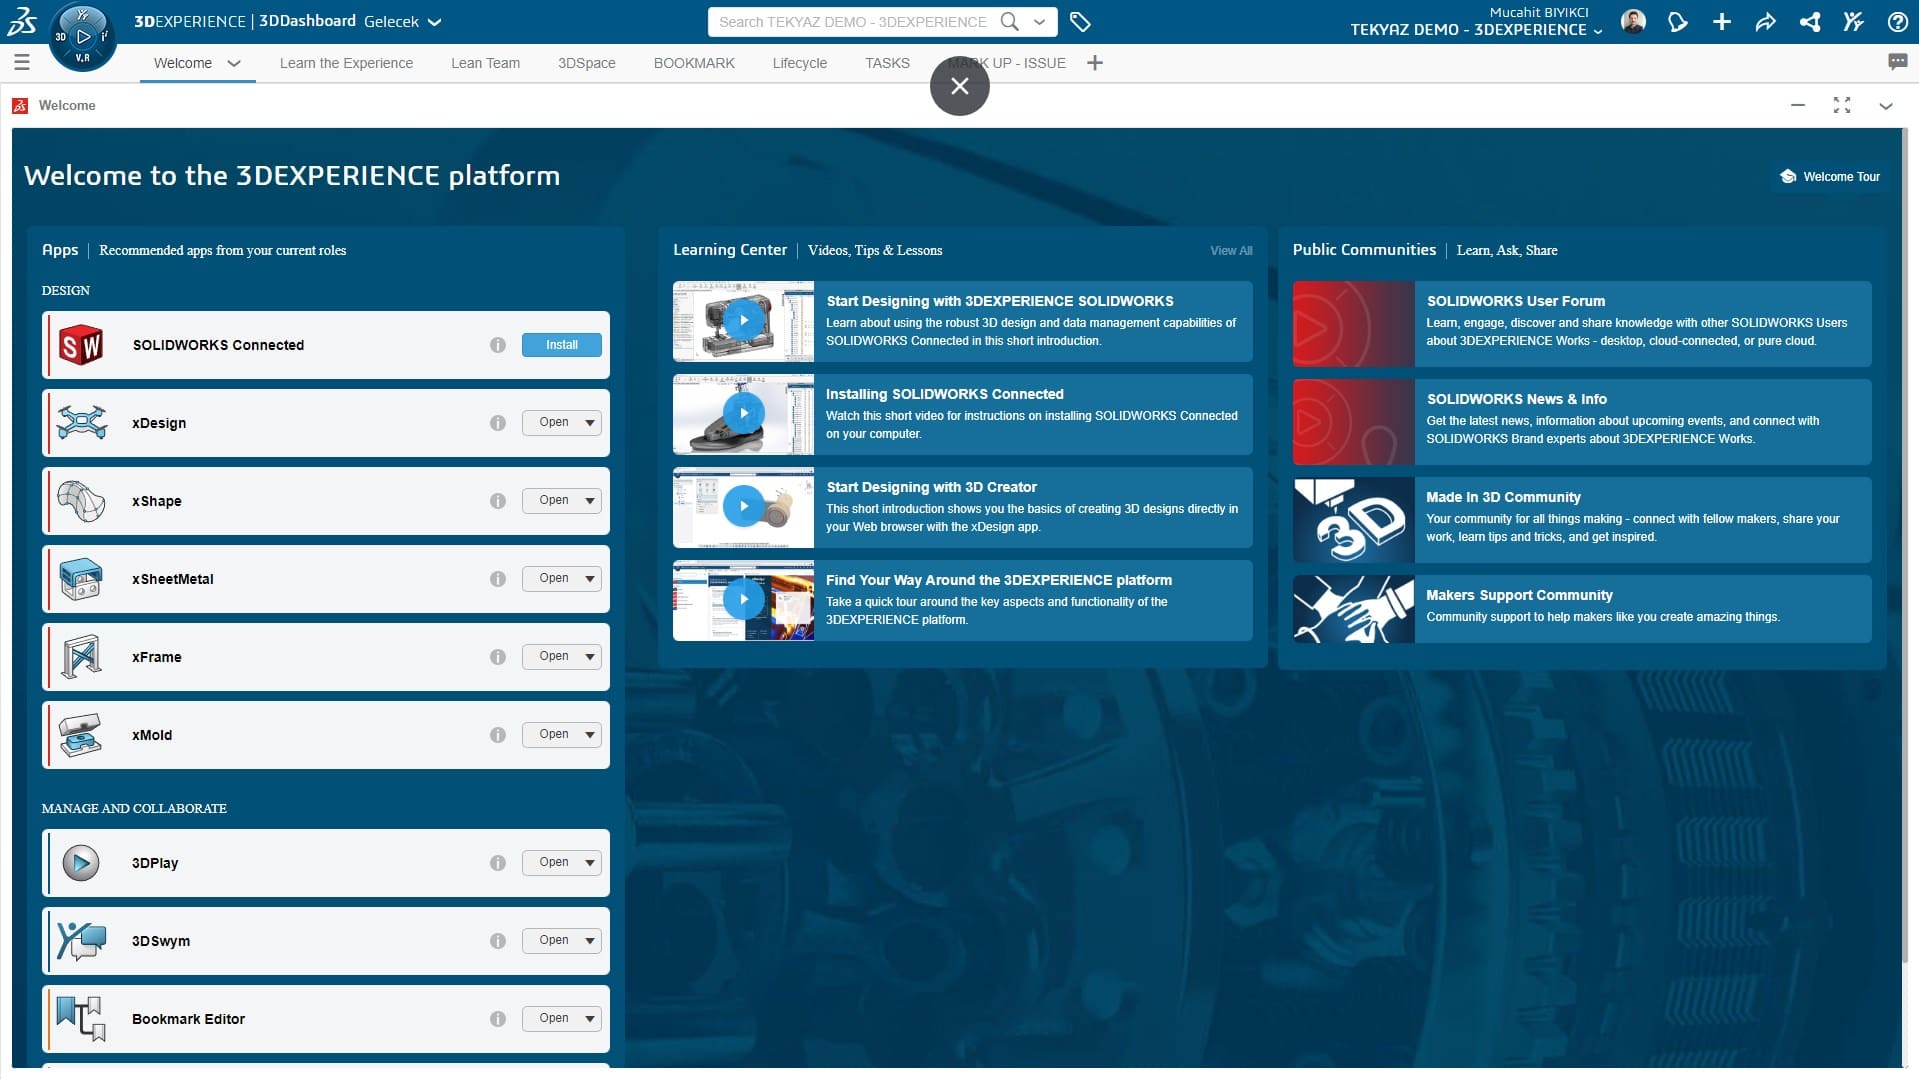Switch to the 3DSpace tab
The height and width of the screenshot is (1079, 1919).
pyautogui.click(x=587, y=63)
